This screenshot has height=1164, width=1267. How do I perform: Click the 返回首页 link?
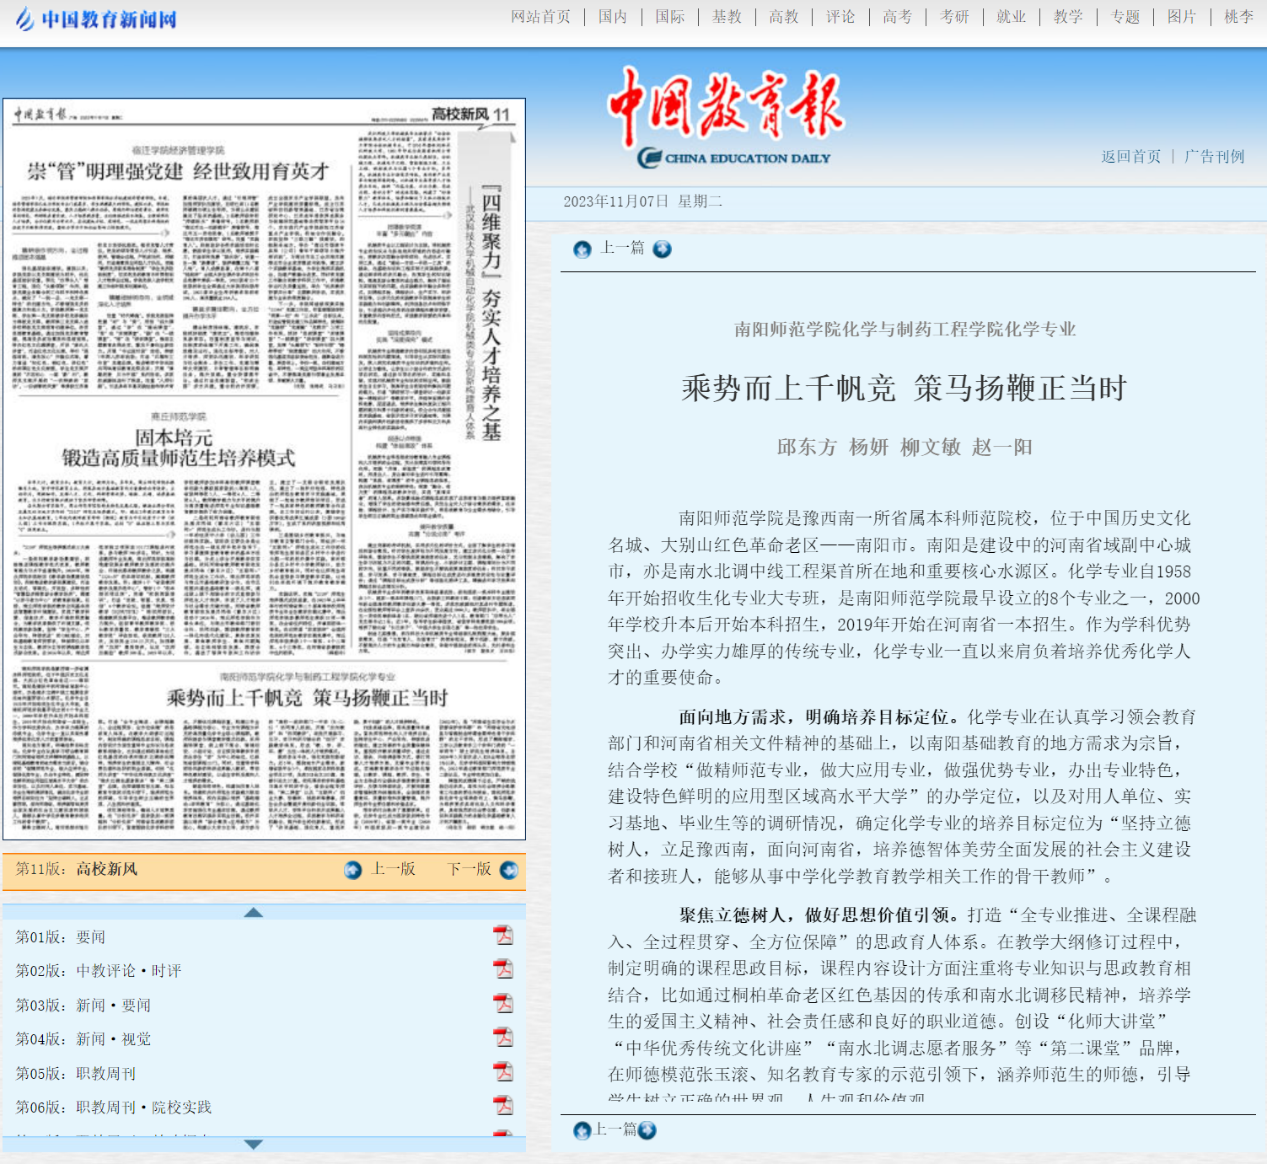pyautogui.click(x=1131, y=157)
